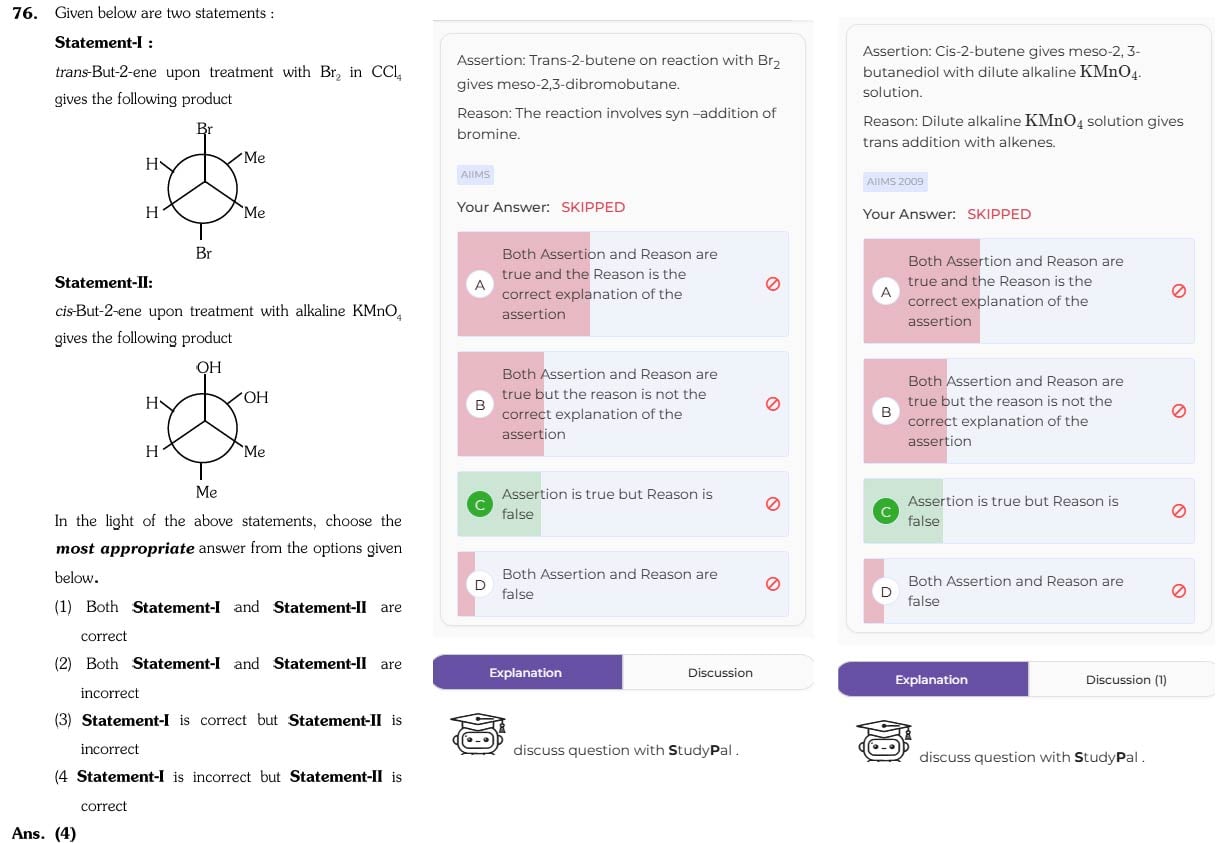Click 'discuss question with StudyPal' in middle panel

tap(626, 750)
